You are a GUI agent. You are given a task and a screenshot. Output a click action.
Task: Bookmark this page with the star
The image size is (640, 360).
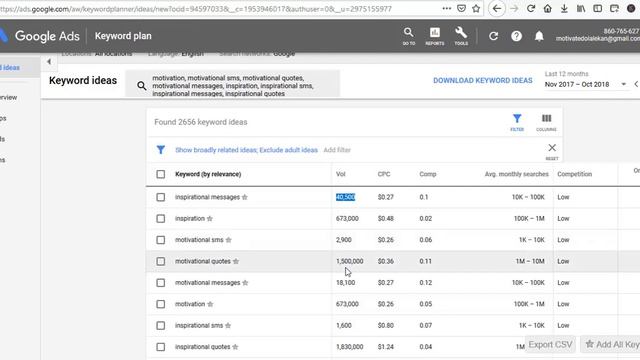click(x=476, y=9)
